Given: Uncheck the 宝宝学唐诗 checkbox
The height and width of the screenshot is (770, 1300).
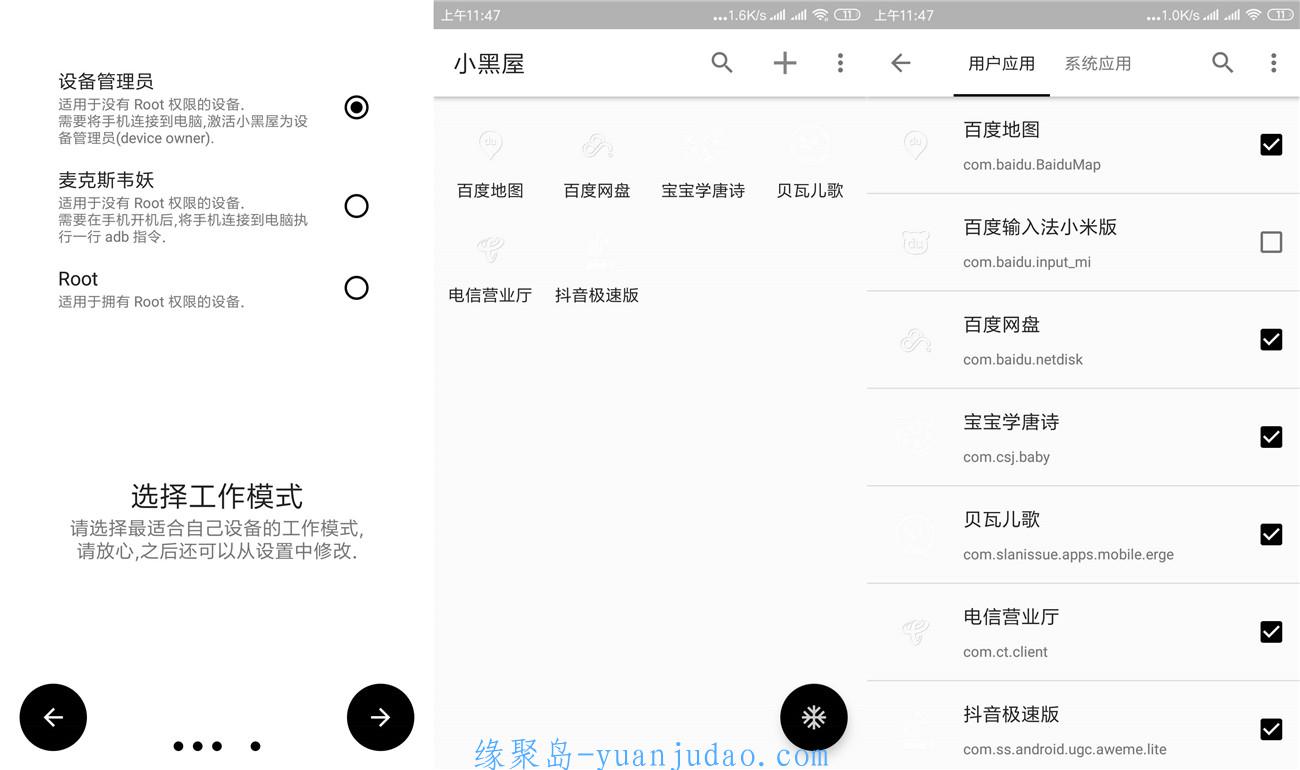Looking at the screenshot, I should 1271,437.
